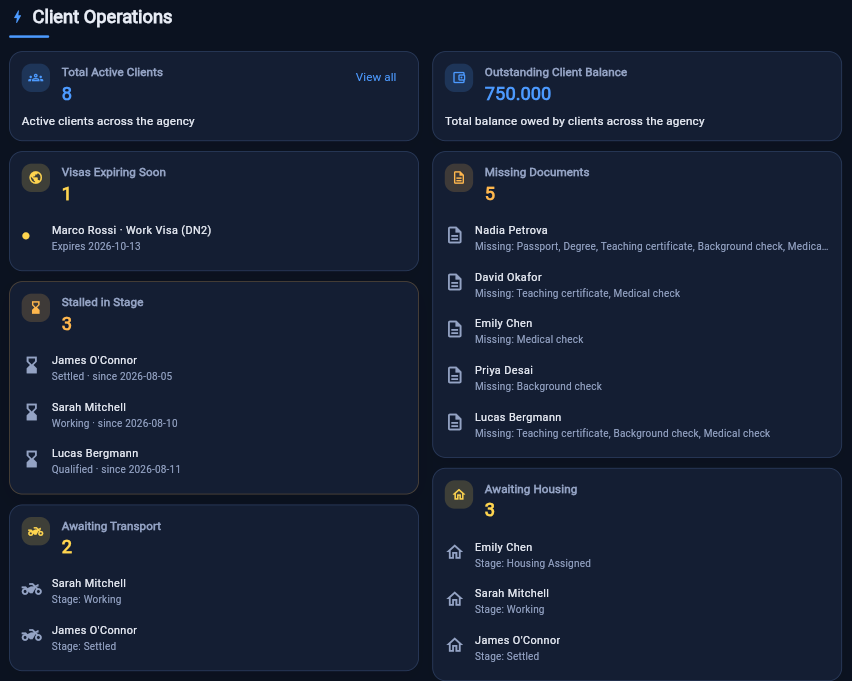Click 'Active clients across the agency' caption
Screen dimensions: 852x681
point(108,121)
